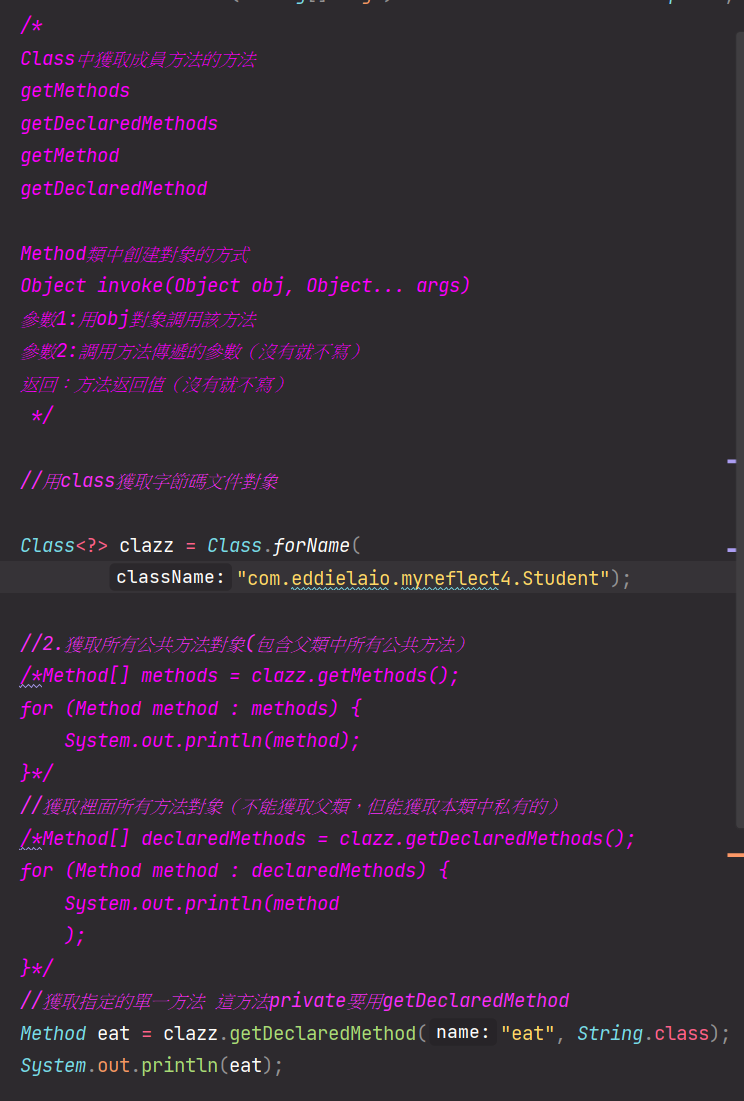
Task: Click the name: parameter hint
Action: coord(463,1032)
